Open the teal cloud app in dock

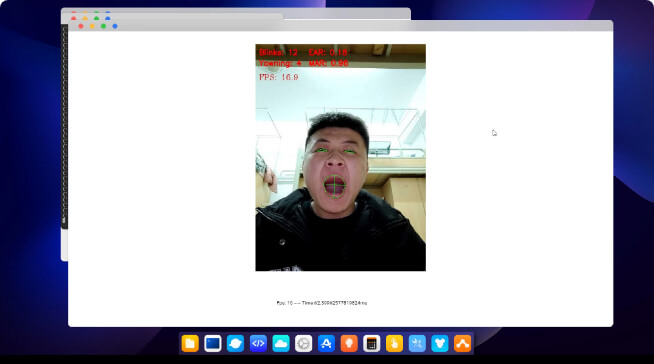click(281, 344)
